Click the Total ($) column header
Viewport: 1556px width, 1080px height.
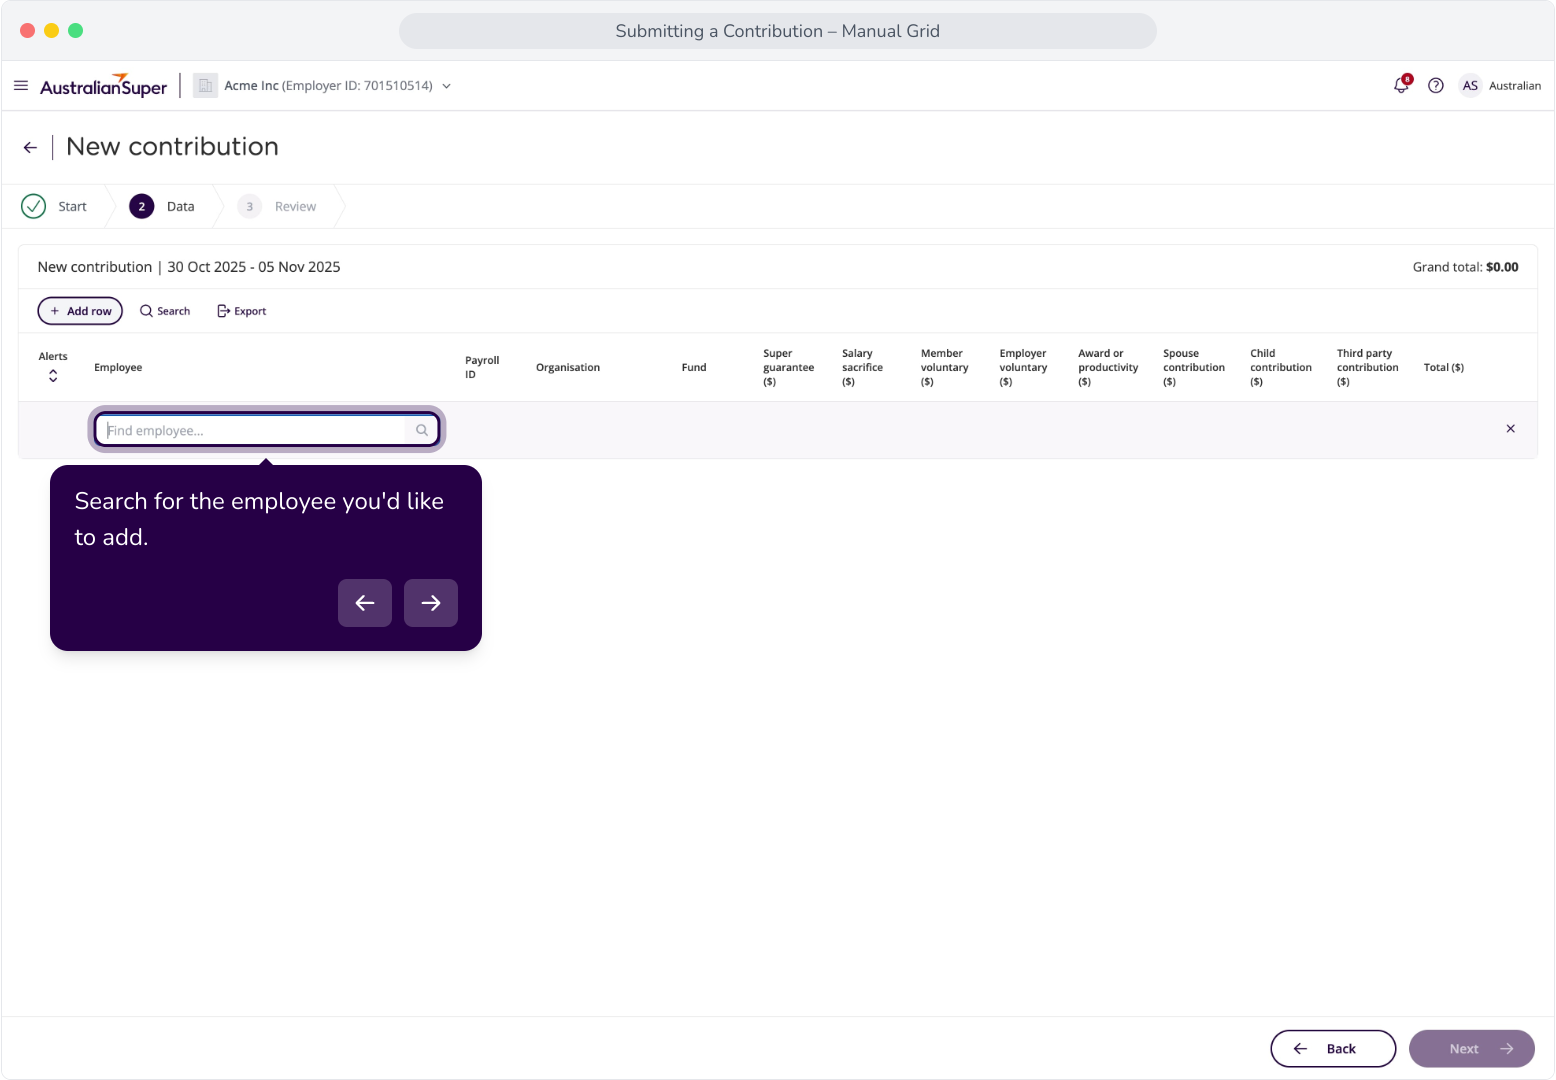click(x=1444, y=368)
